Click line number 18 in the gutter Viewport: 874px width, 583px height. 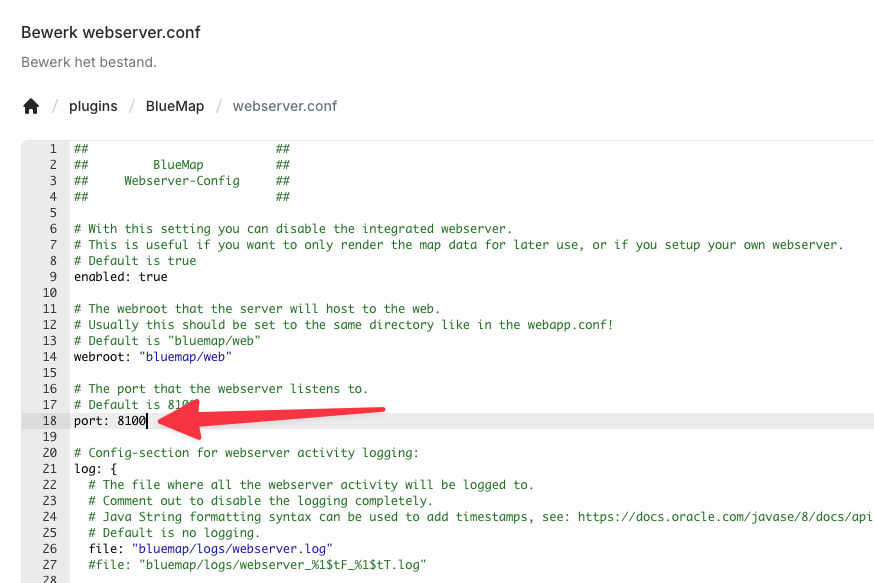(49, 421)
